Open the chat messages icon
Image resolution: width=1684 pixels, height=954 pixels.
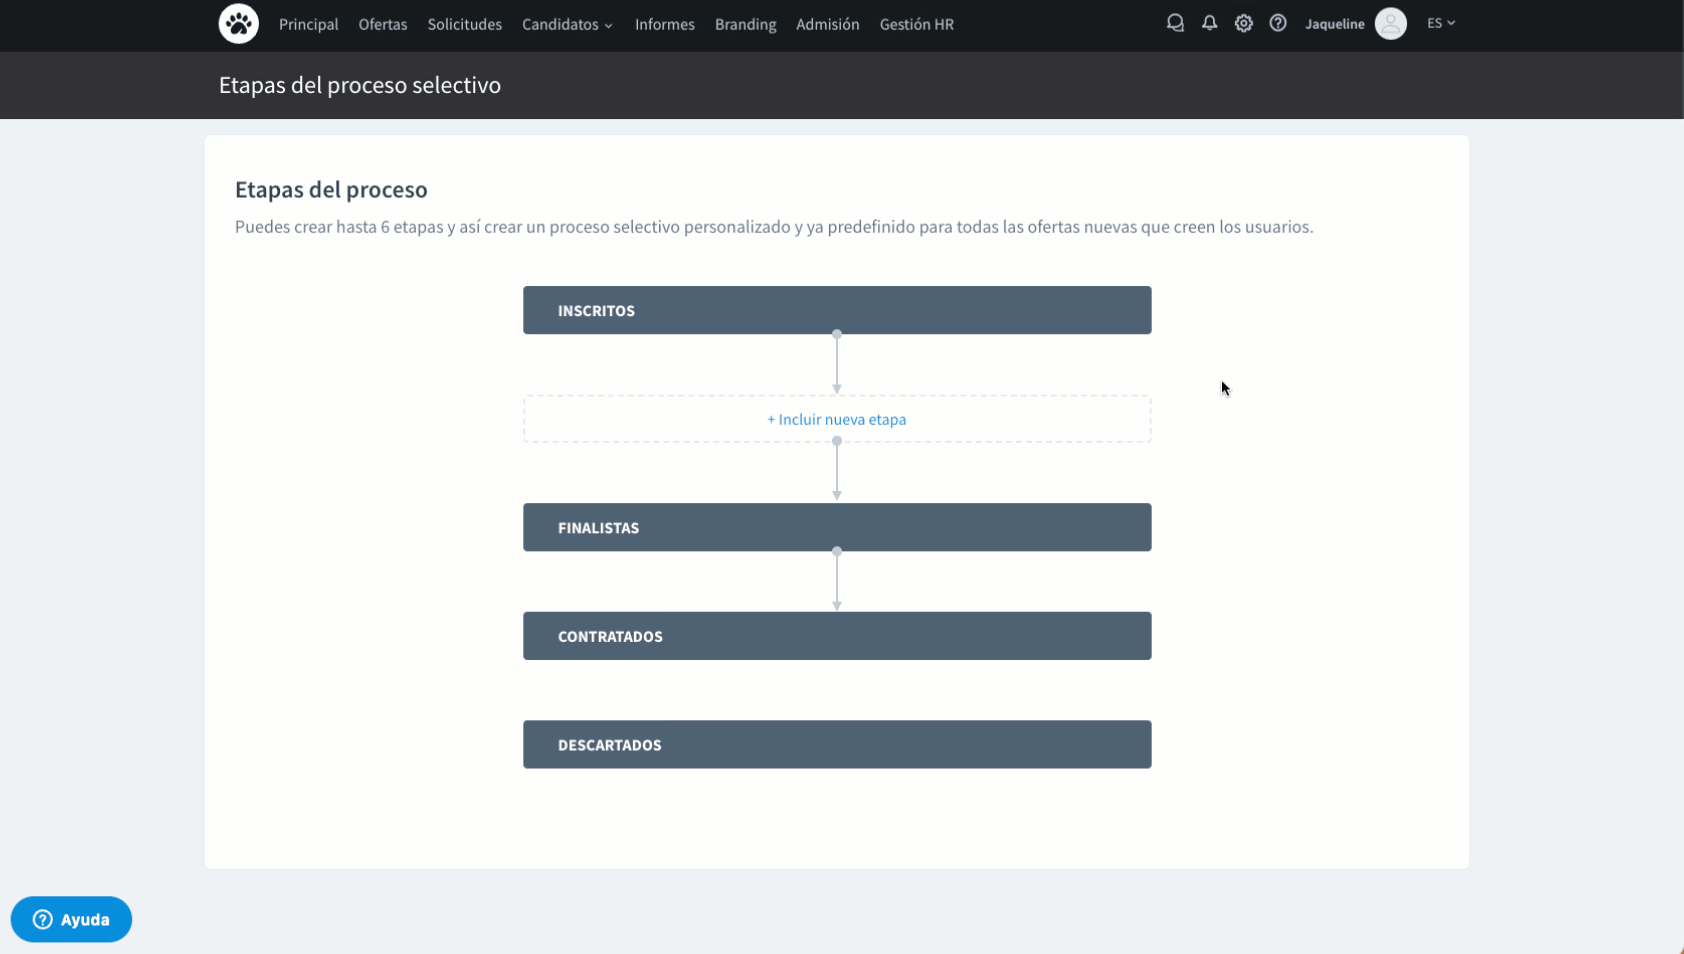1175,23
